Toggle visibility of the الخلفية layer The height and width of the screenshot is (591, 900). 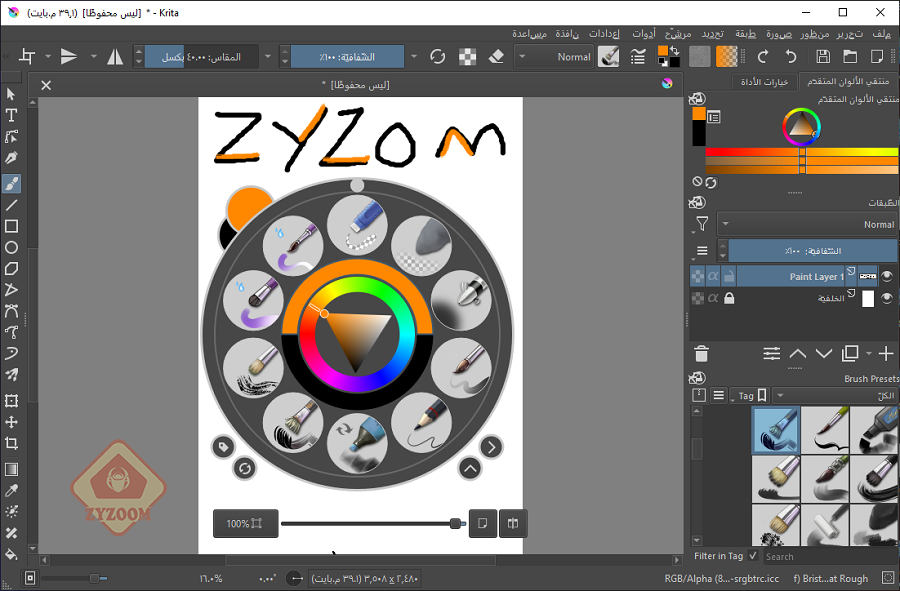pyautogui.click(x=887, y=298)
